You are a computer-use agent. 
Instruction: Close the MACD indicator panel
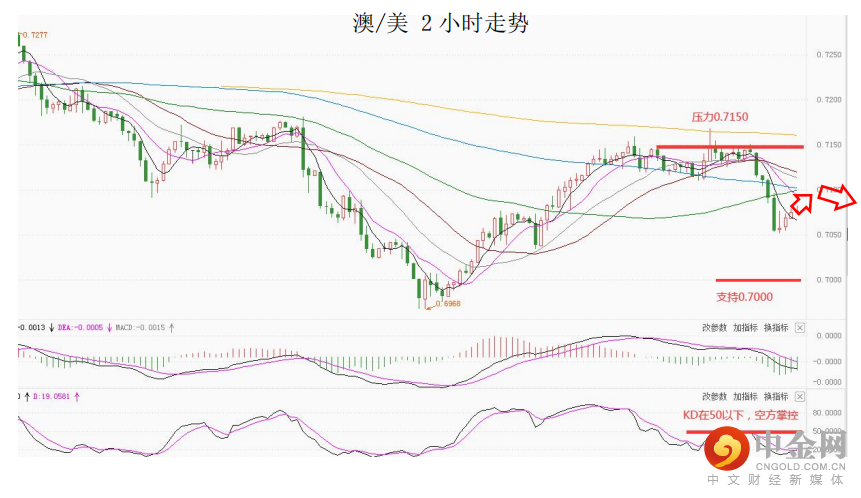click(x=799, y=327)
